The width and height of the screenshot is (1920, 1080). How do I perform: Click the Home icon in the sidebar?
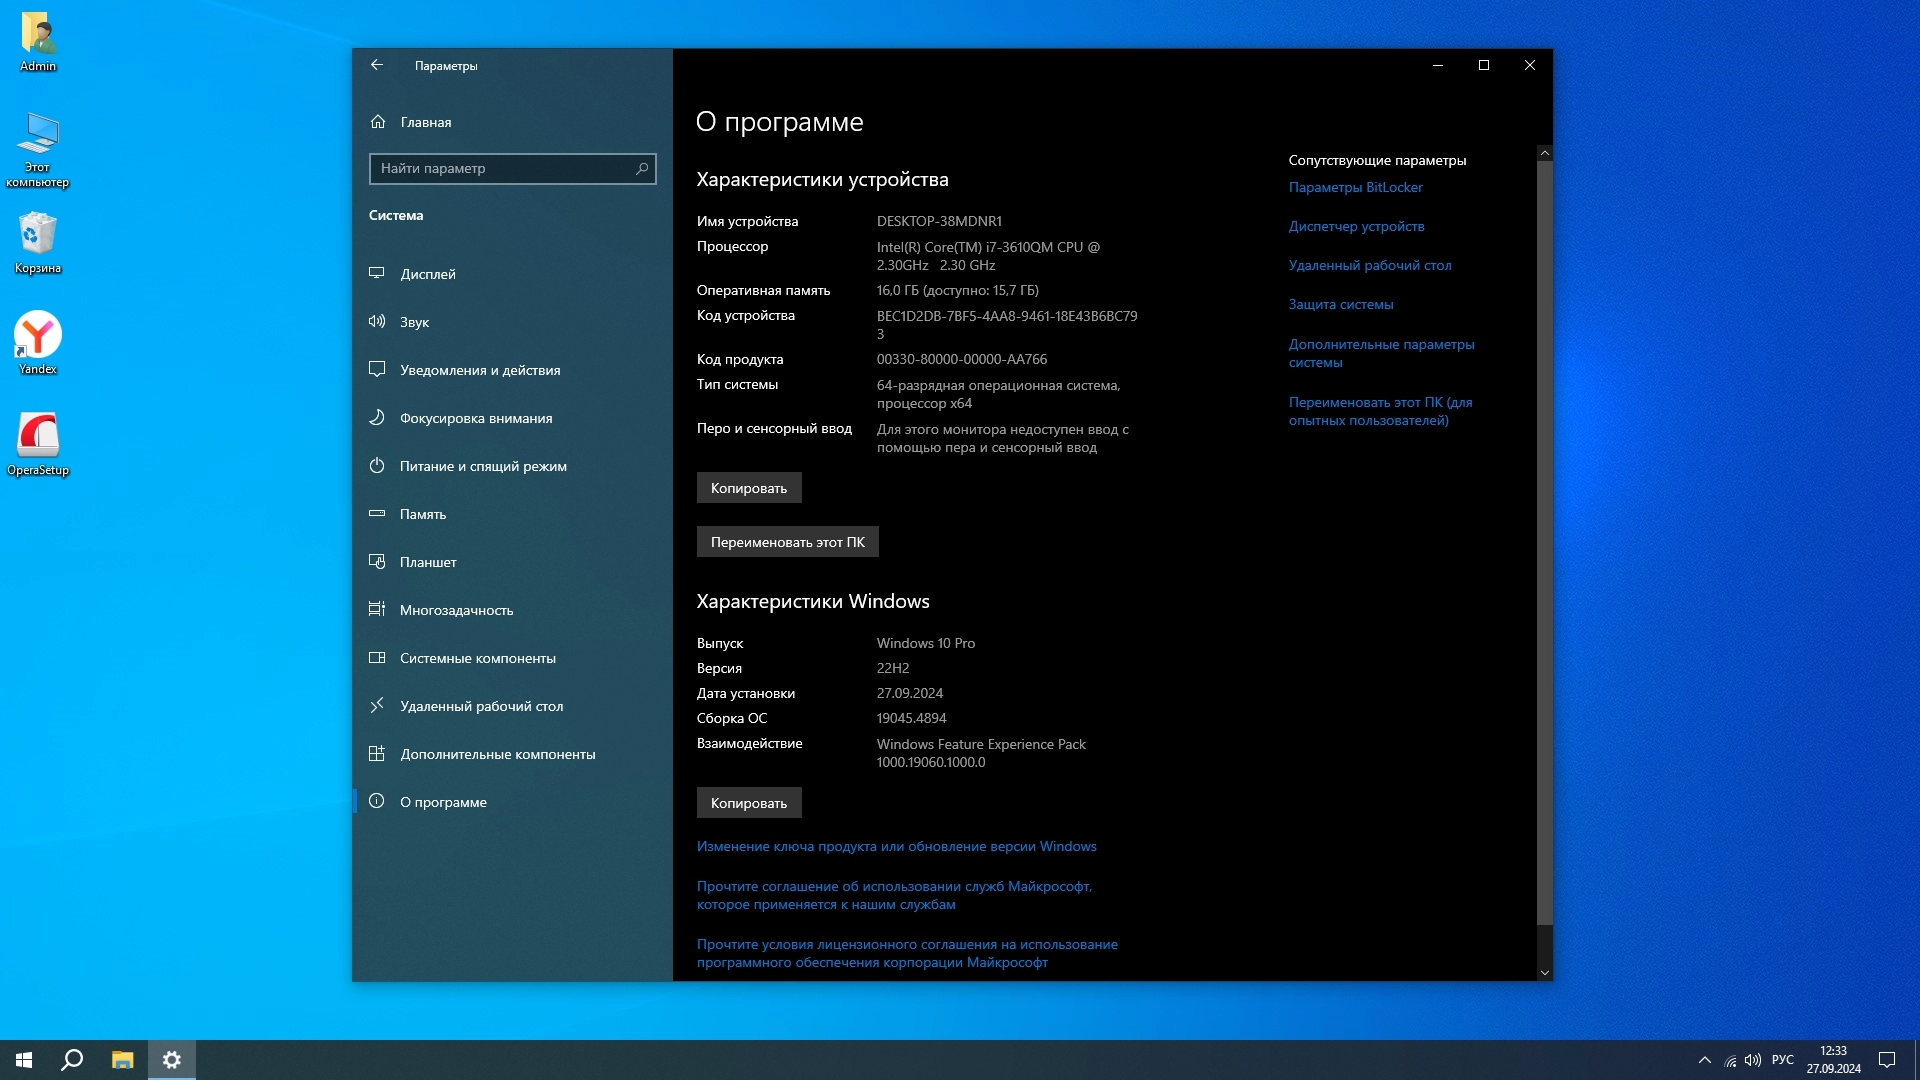(x=378, y=122)
